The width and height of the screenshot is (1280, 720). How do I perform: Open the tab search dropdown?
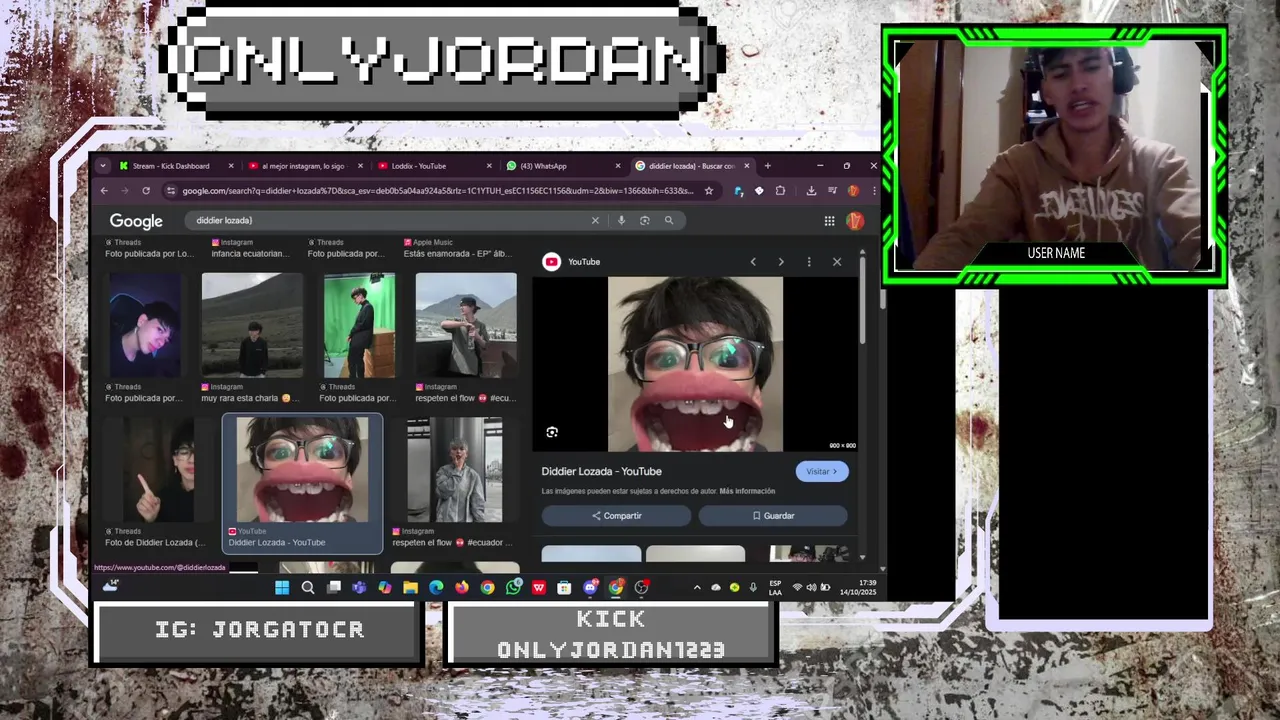coord(104,166)
